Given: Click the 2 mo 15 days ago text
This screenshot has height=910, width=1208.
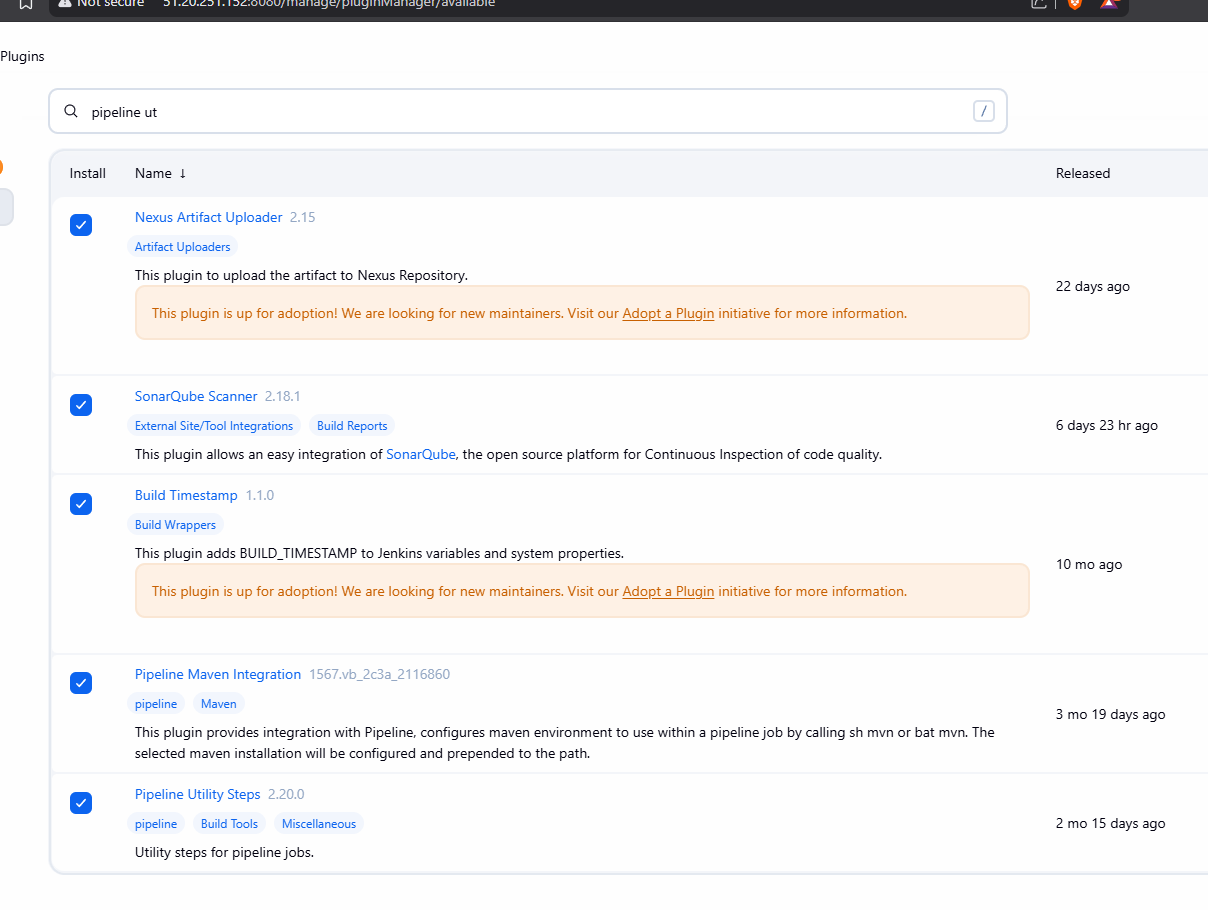Looking at the screenshot, I should point(1111,823).
